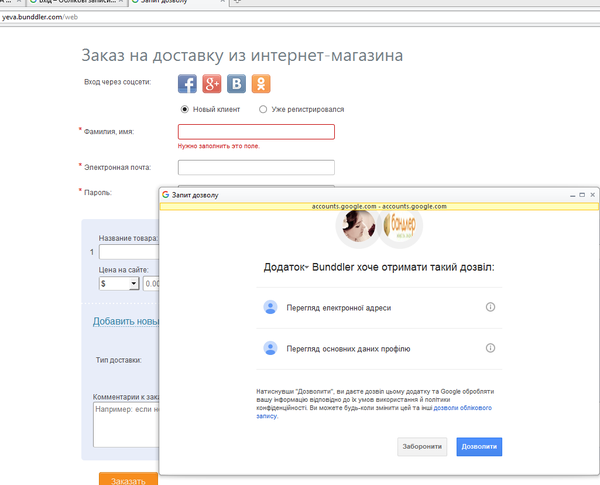Maximize the 'Запит дозволу' popup window
This screenshot has width=600, height=485.
[x=582, y=195]
